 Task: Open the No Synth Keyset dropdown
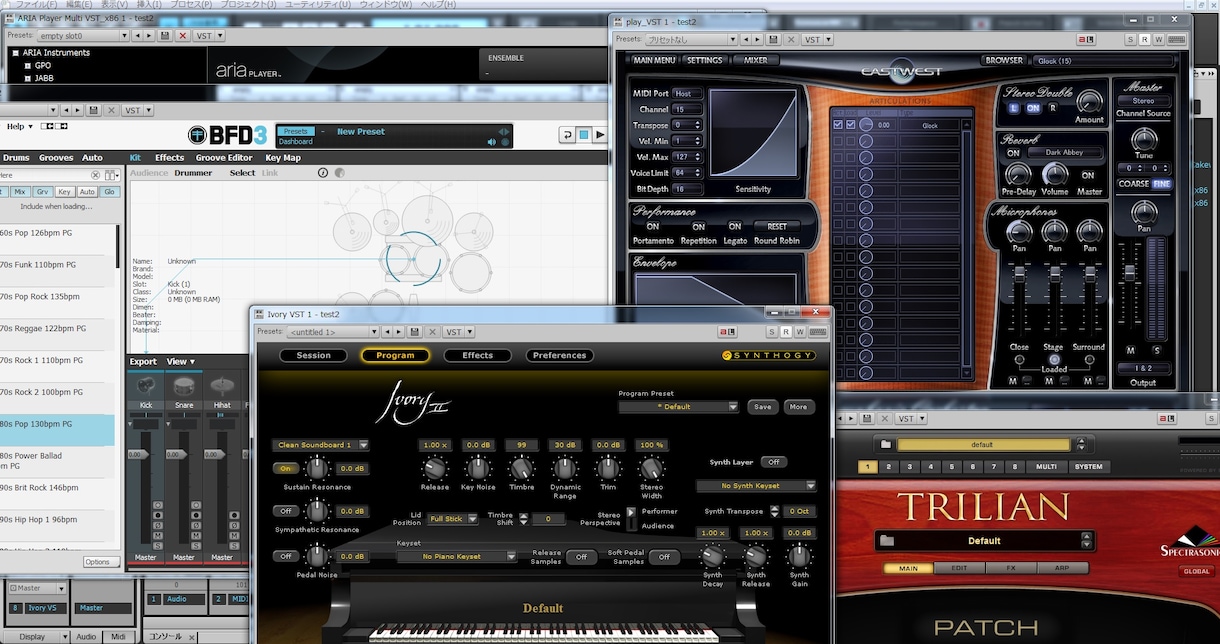pyautogui.click(x=755, y=486)
